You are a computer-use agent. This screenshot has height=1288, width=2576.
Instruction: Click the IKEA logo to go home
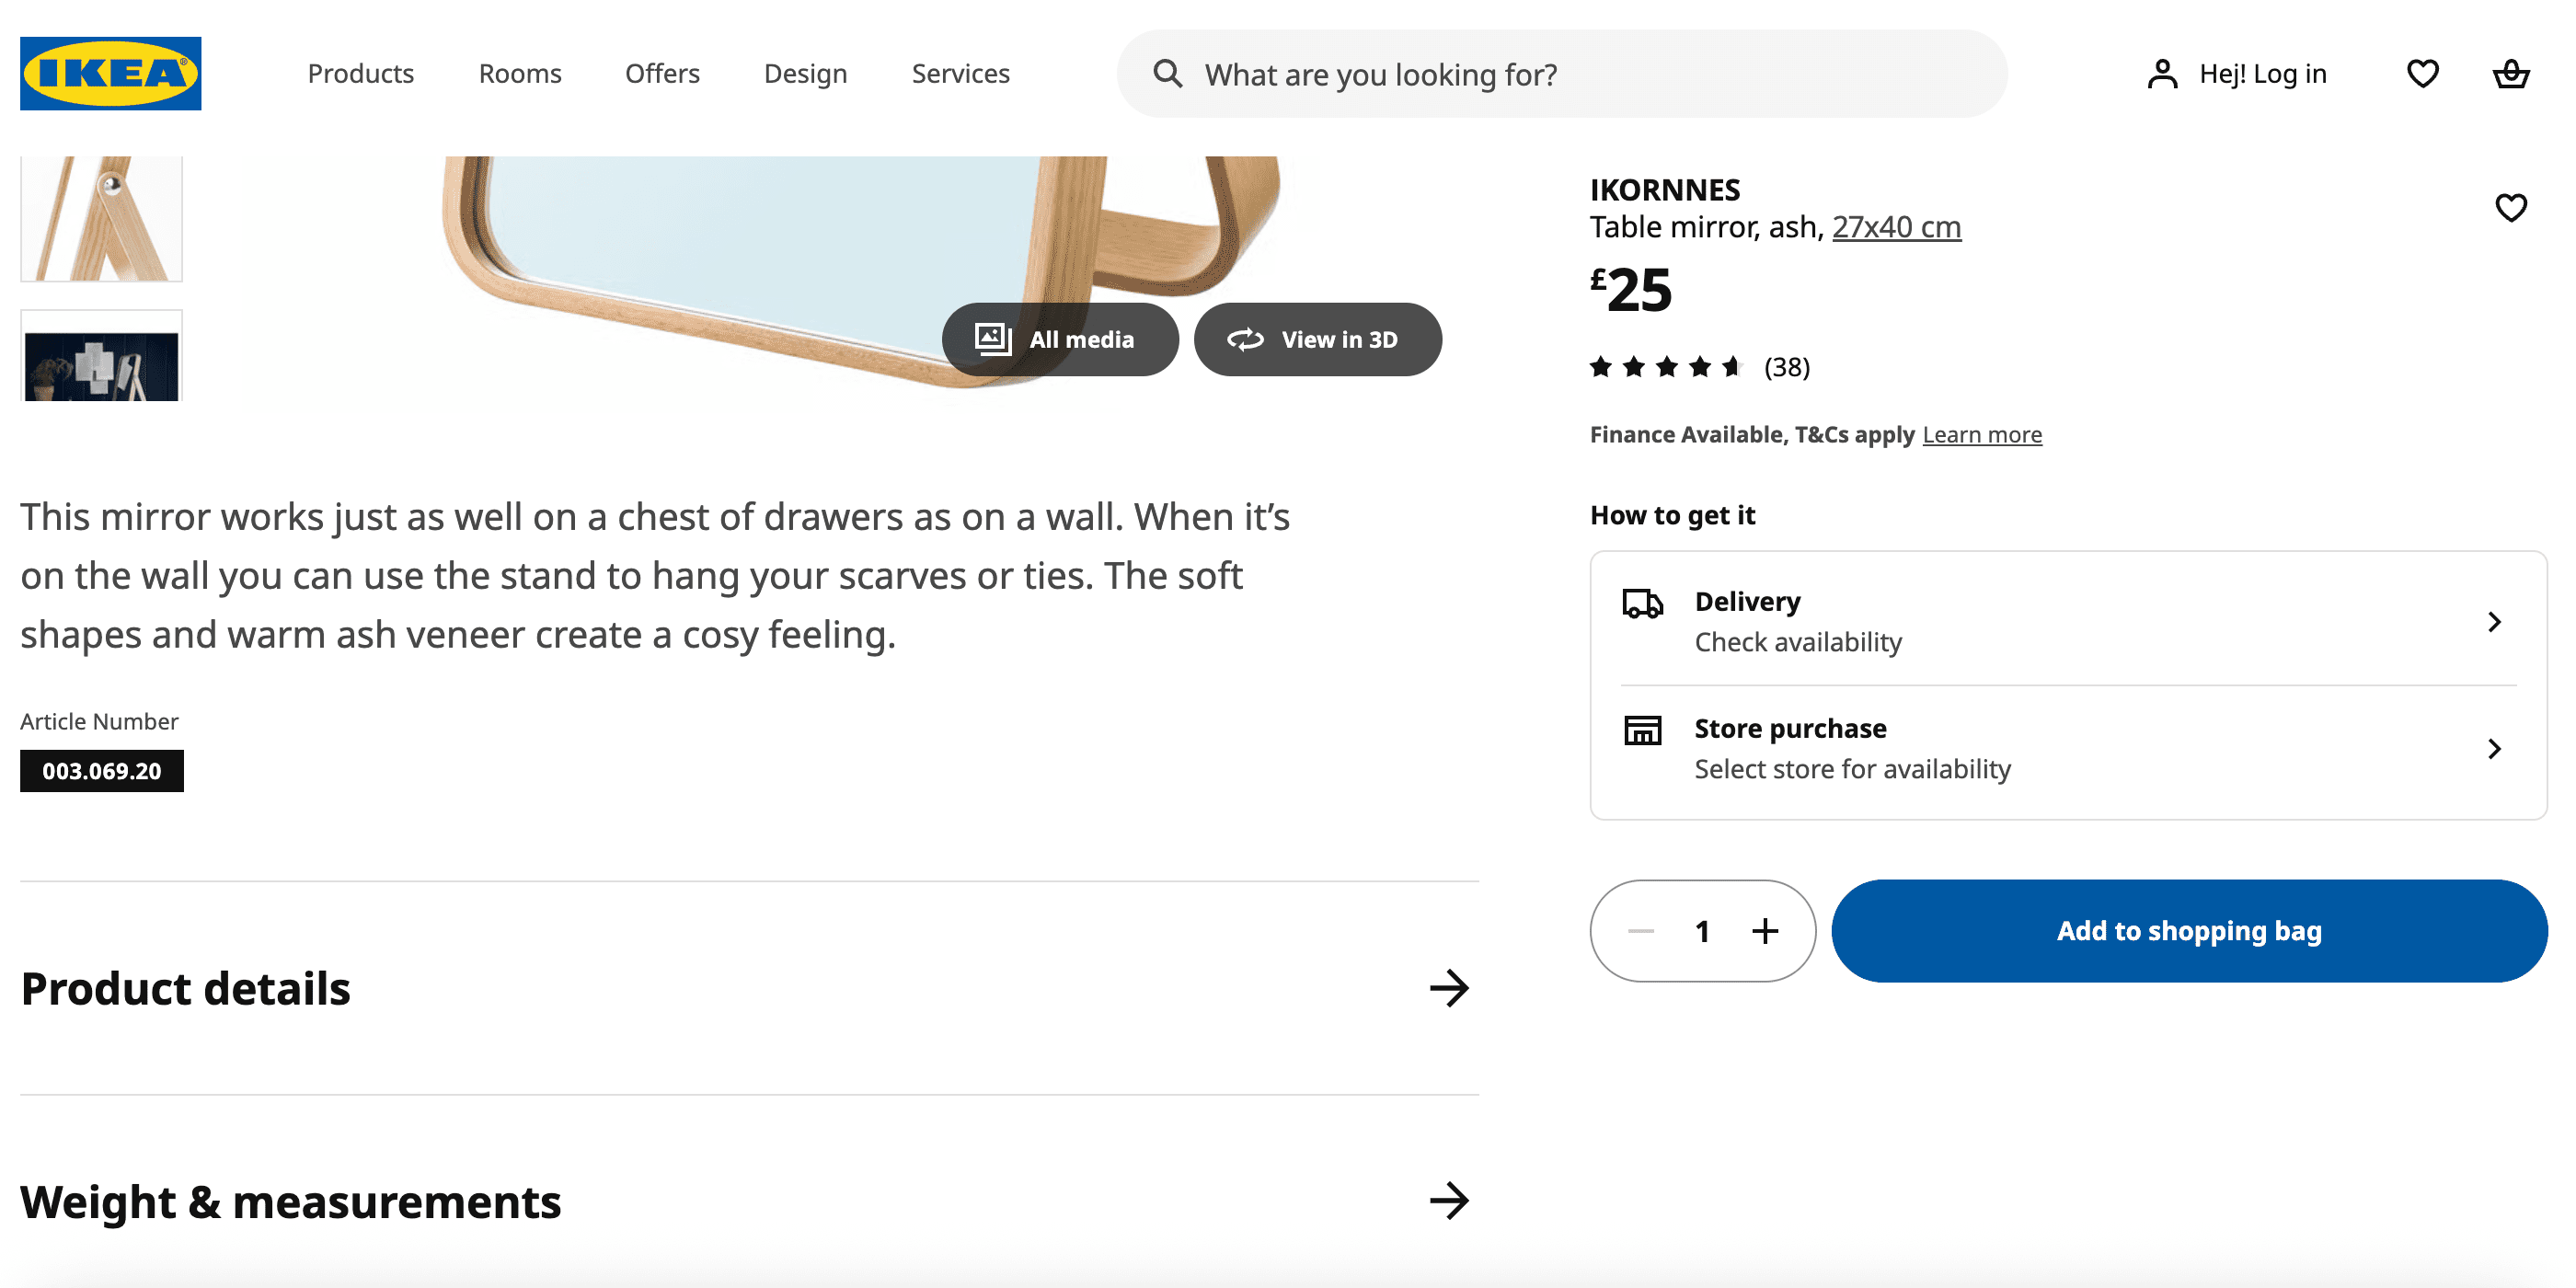(110, 73)
